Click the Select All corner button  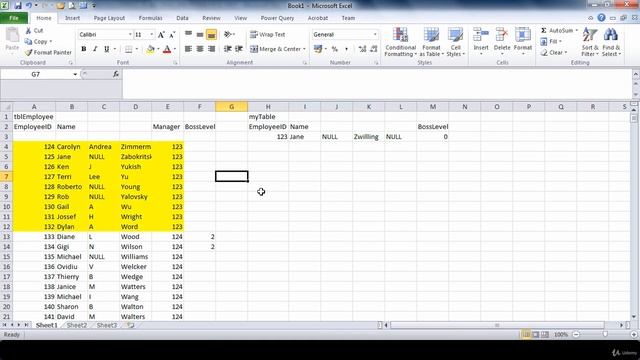[x=6, y=107]
